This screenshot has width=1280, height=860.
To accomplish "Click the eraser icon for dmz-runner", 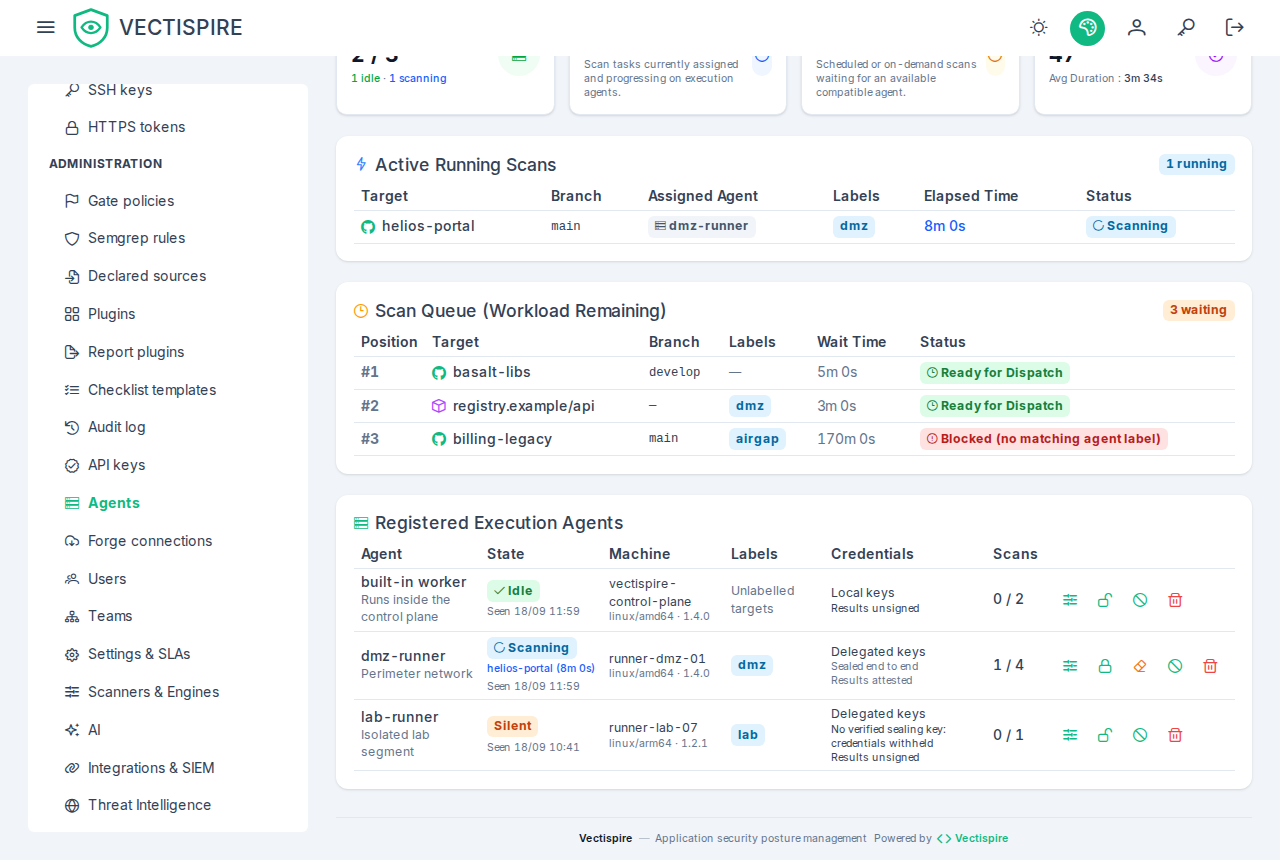I will pyautogui.click(x=1140, y=666).
